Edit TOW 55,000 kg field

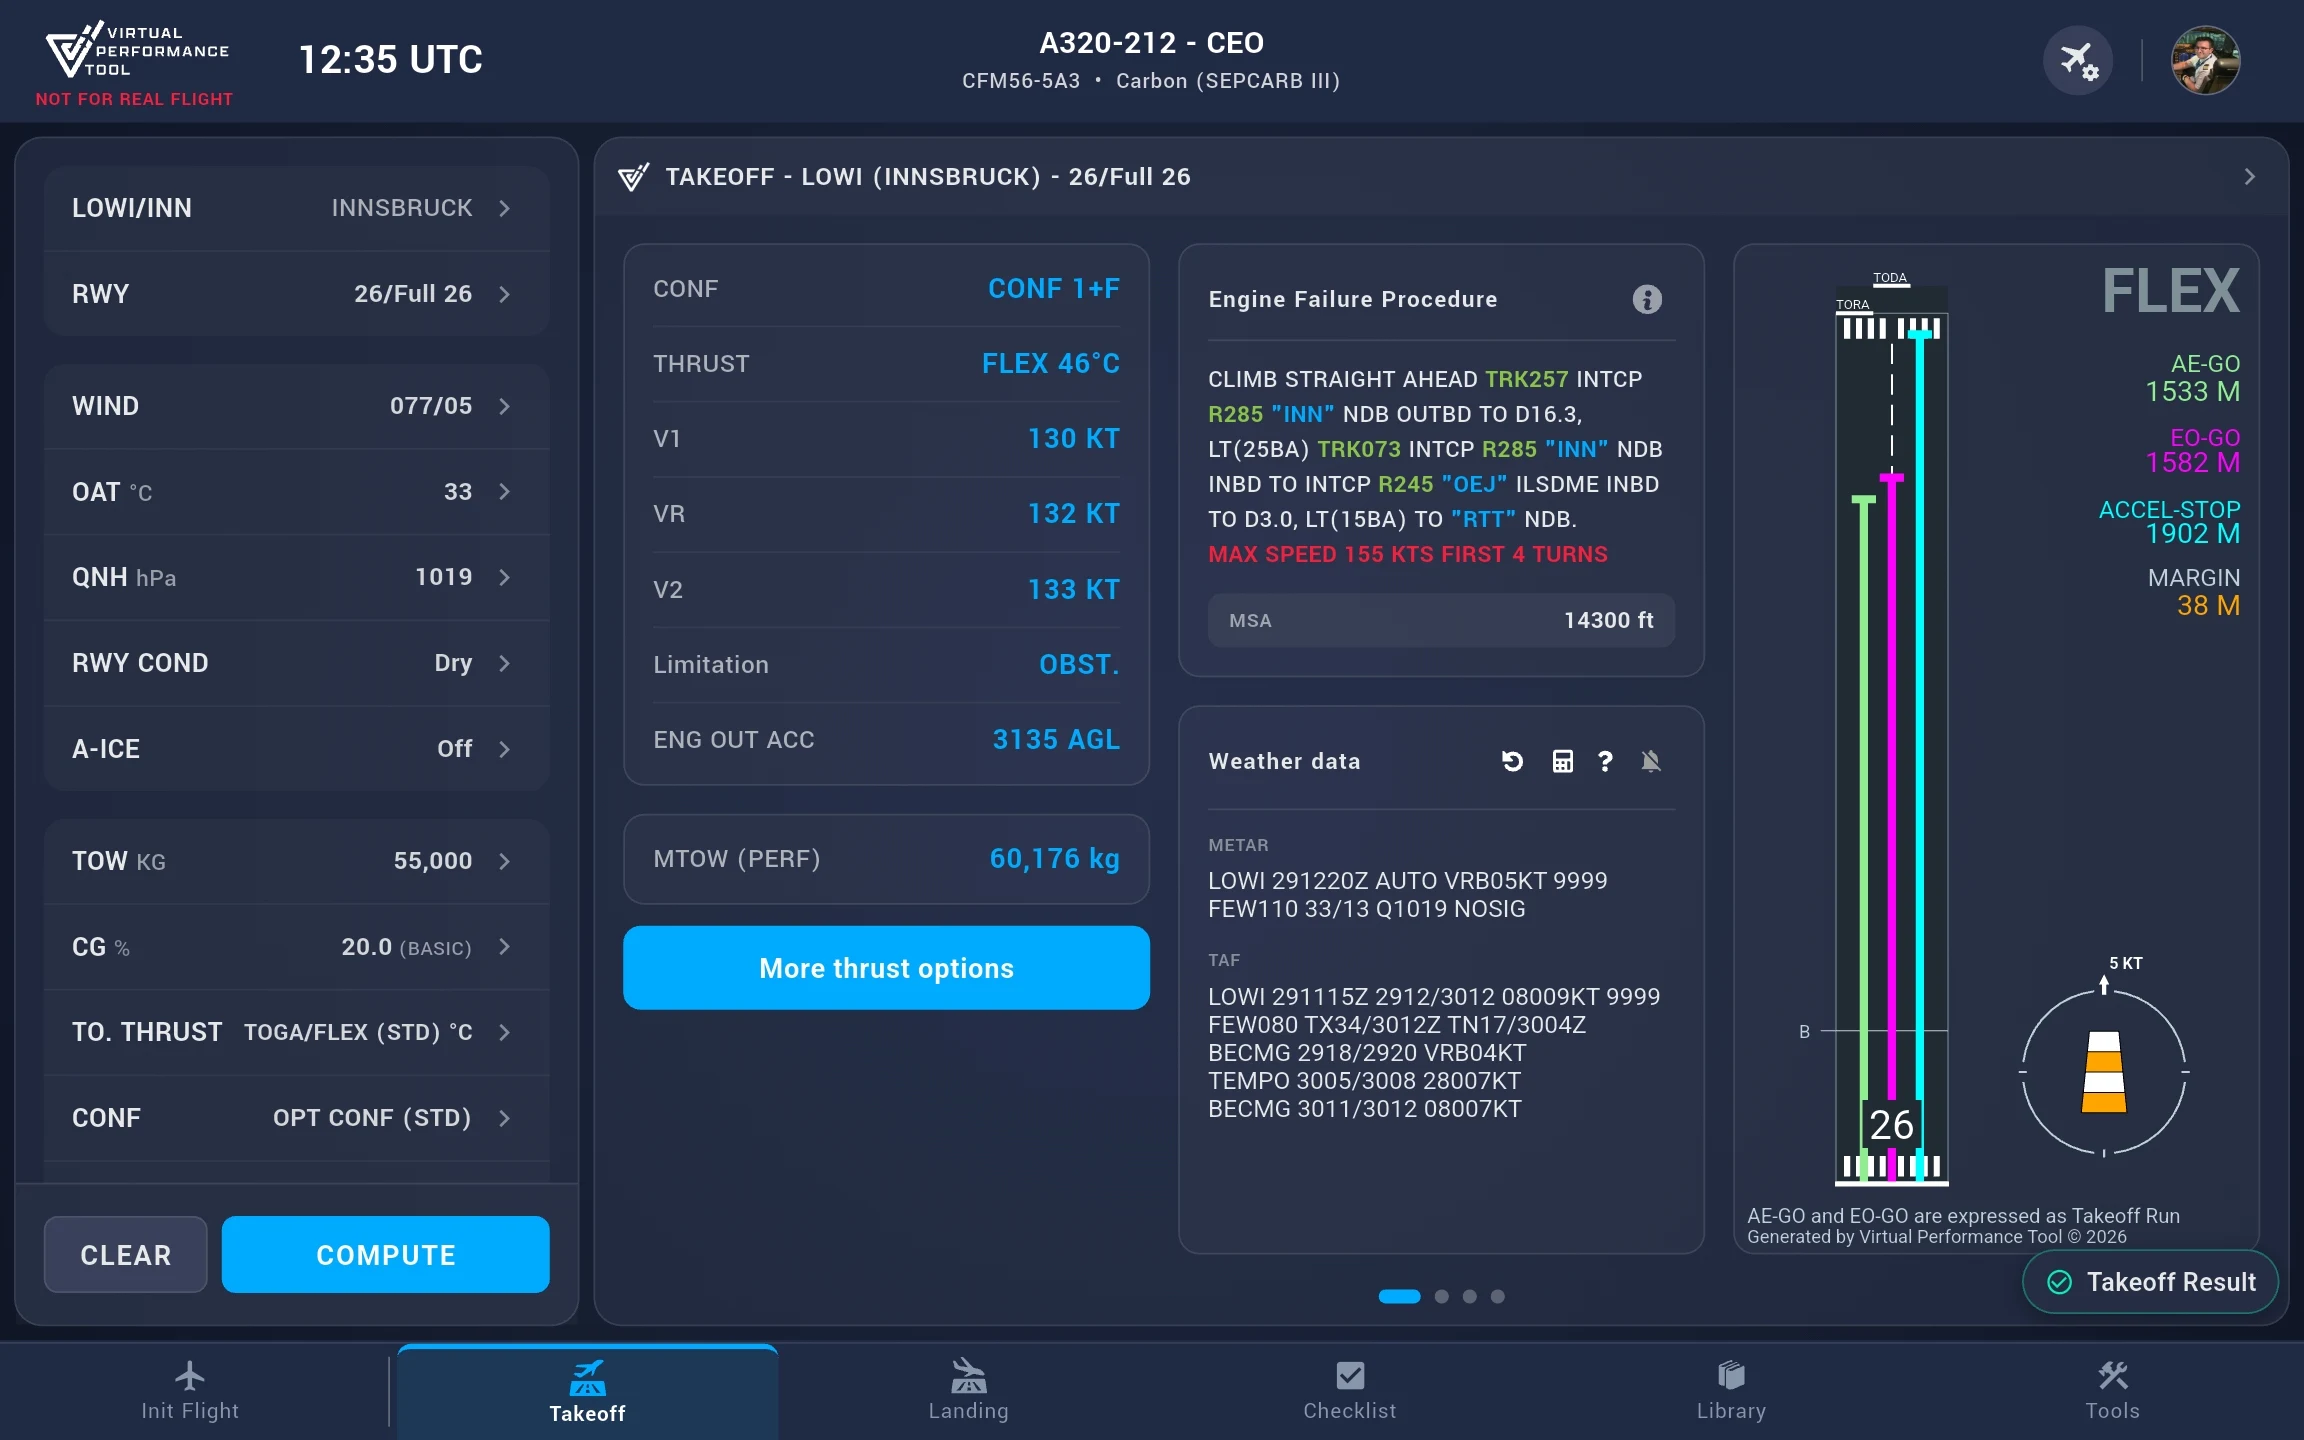click(x=296, y=861)
